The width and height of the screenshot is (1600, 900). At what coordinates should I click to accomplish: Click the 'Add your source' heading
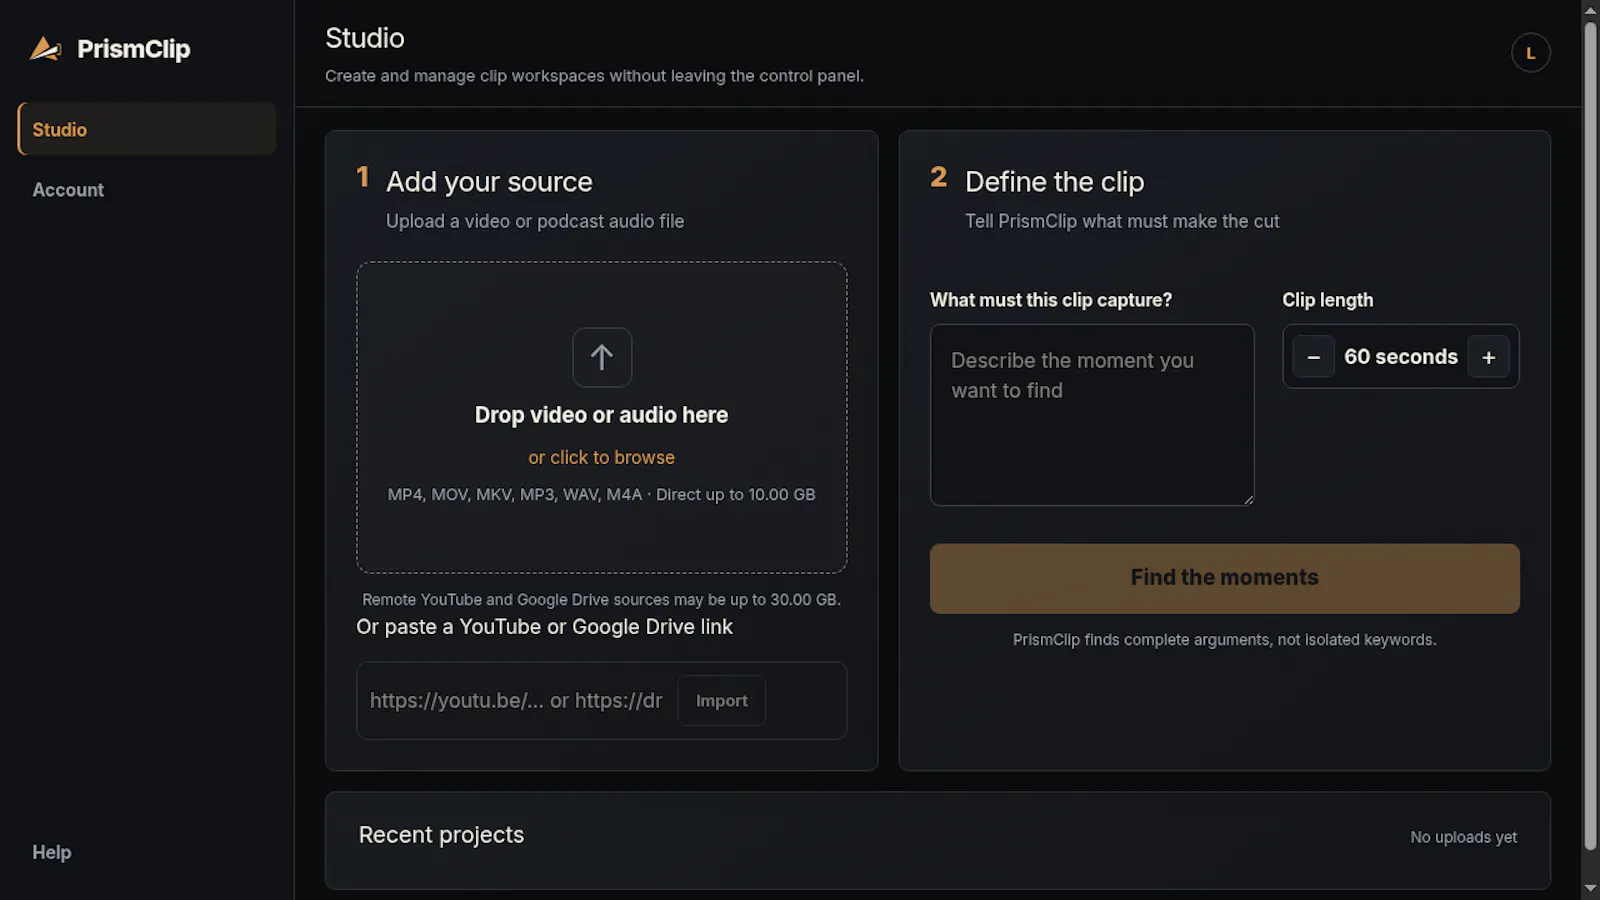coord(489,182)
